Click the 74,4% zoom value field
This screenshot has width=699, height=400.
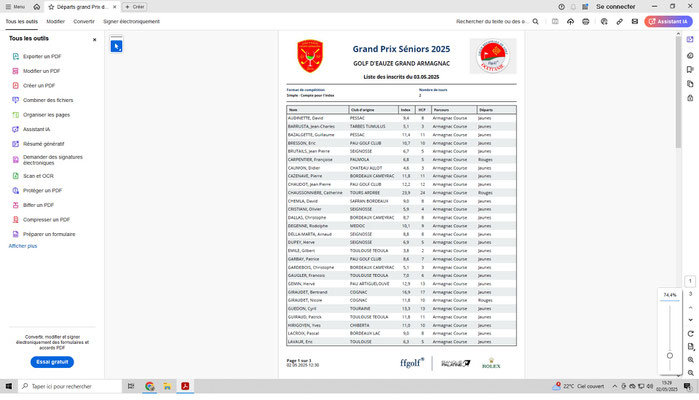(670, 295)
